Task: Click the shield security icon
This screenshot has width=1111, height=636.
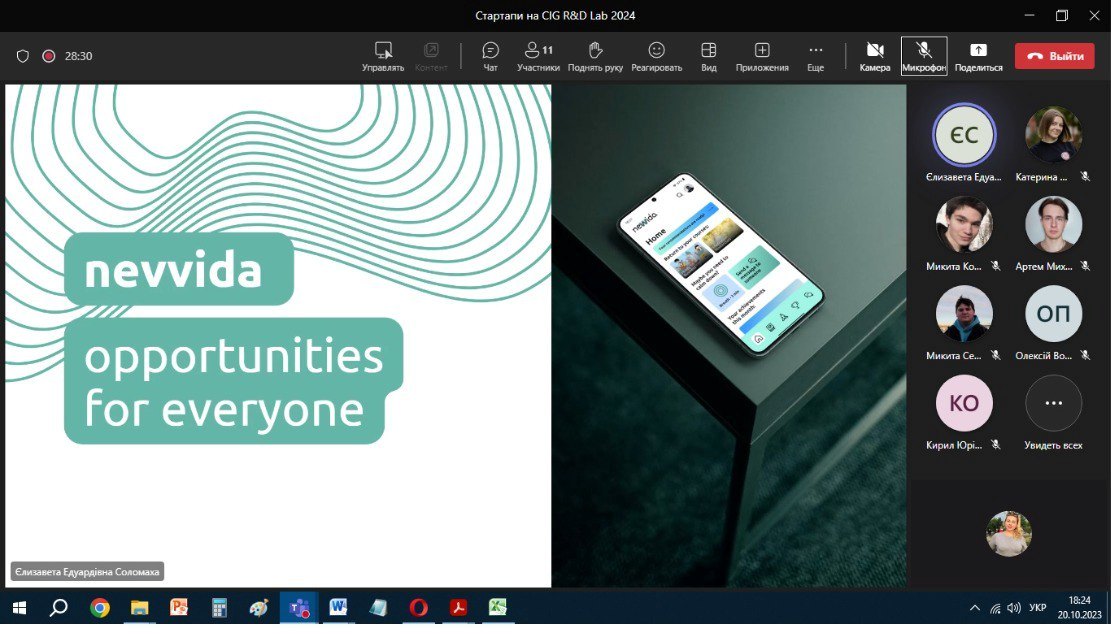Action: pos(23,56)
